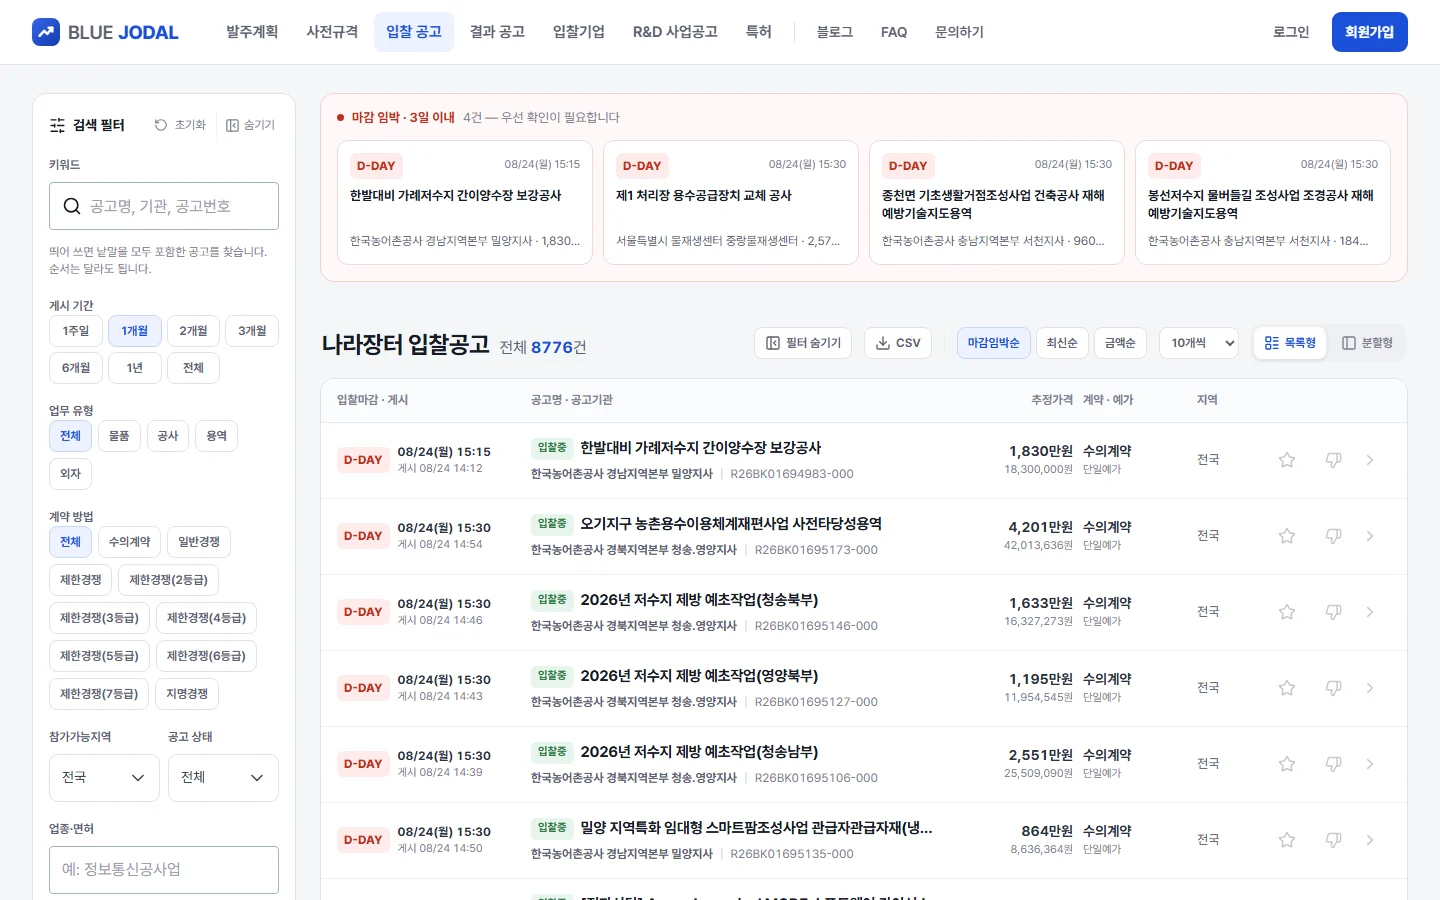Filter work type by 용역
The image size is (1440, 900).
click(x=217, y=436)
